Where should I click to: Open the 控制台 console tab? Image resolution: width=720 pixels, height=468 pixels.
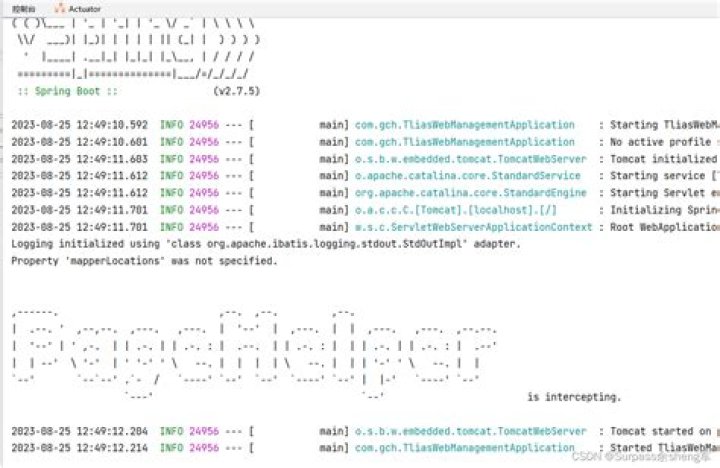point(24,9)
